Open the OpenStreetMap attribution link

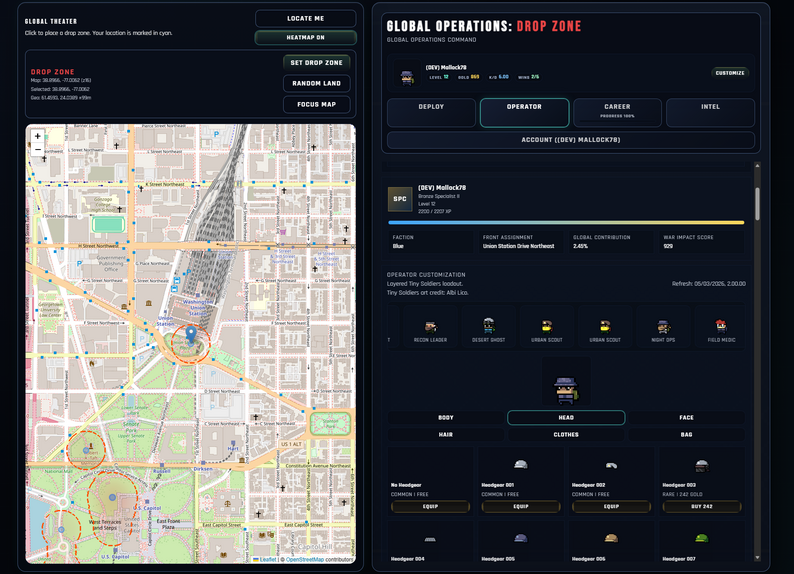pyautogui.click(x=305, y=559)
